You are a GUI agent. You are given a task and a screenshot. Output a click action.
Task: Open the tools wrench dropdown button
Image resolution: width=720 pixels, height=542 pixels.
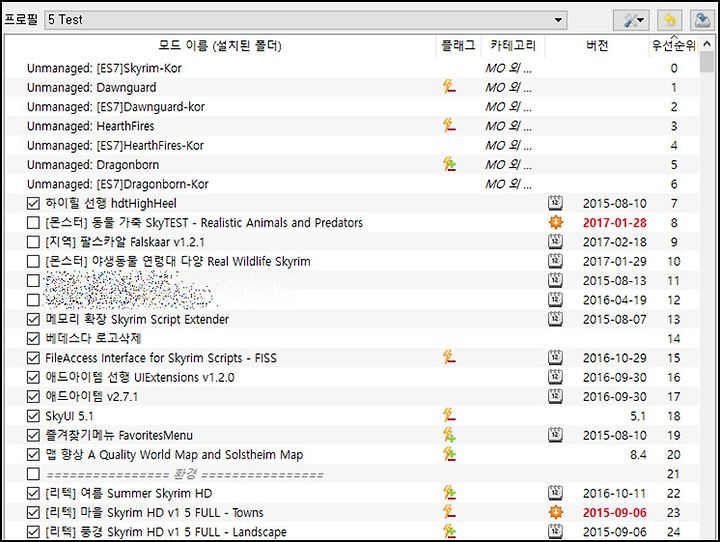coord(632,20)
